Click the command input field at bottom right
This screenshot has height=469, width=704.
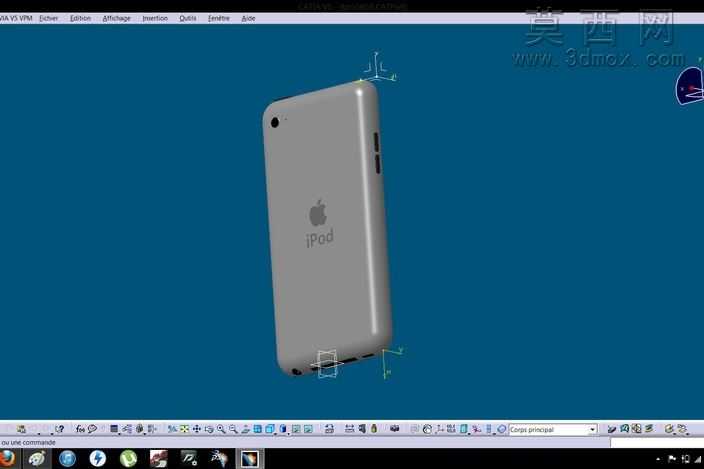click(657, 443)
